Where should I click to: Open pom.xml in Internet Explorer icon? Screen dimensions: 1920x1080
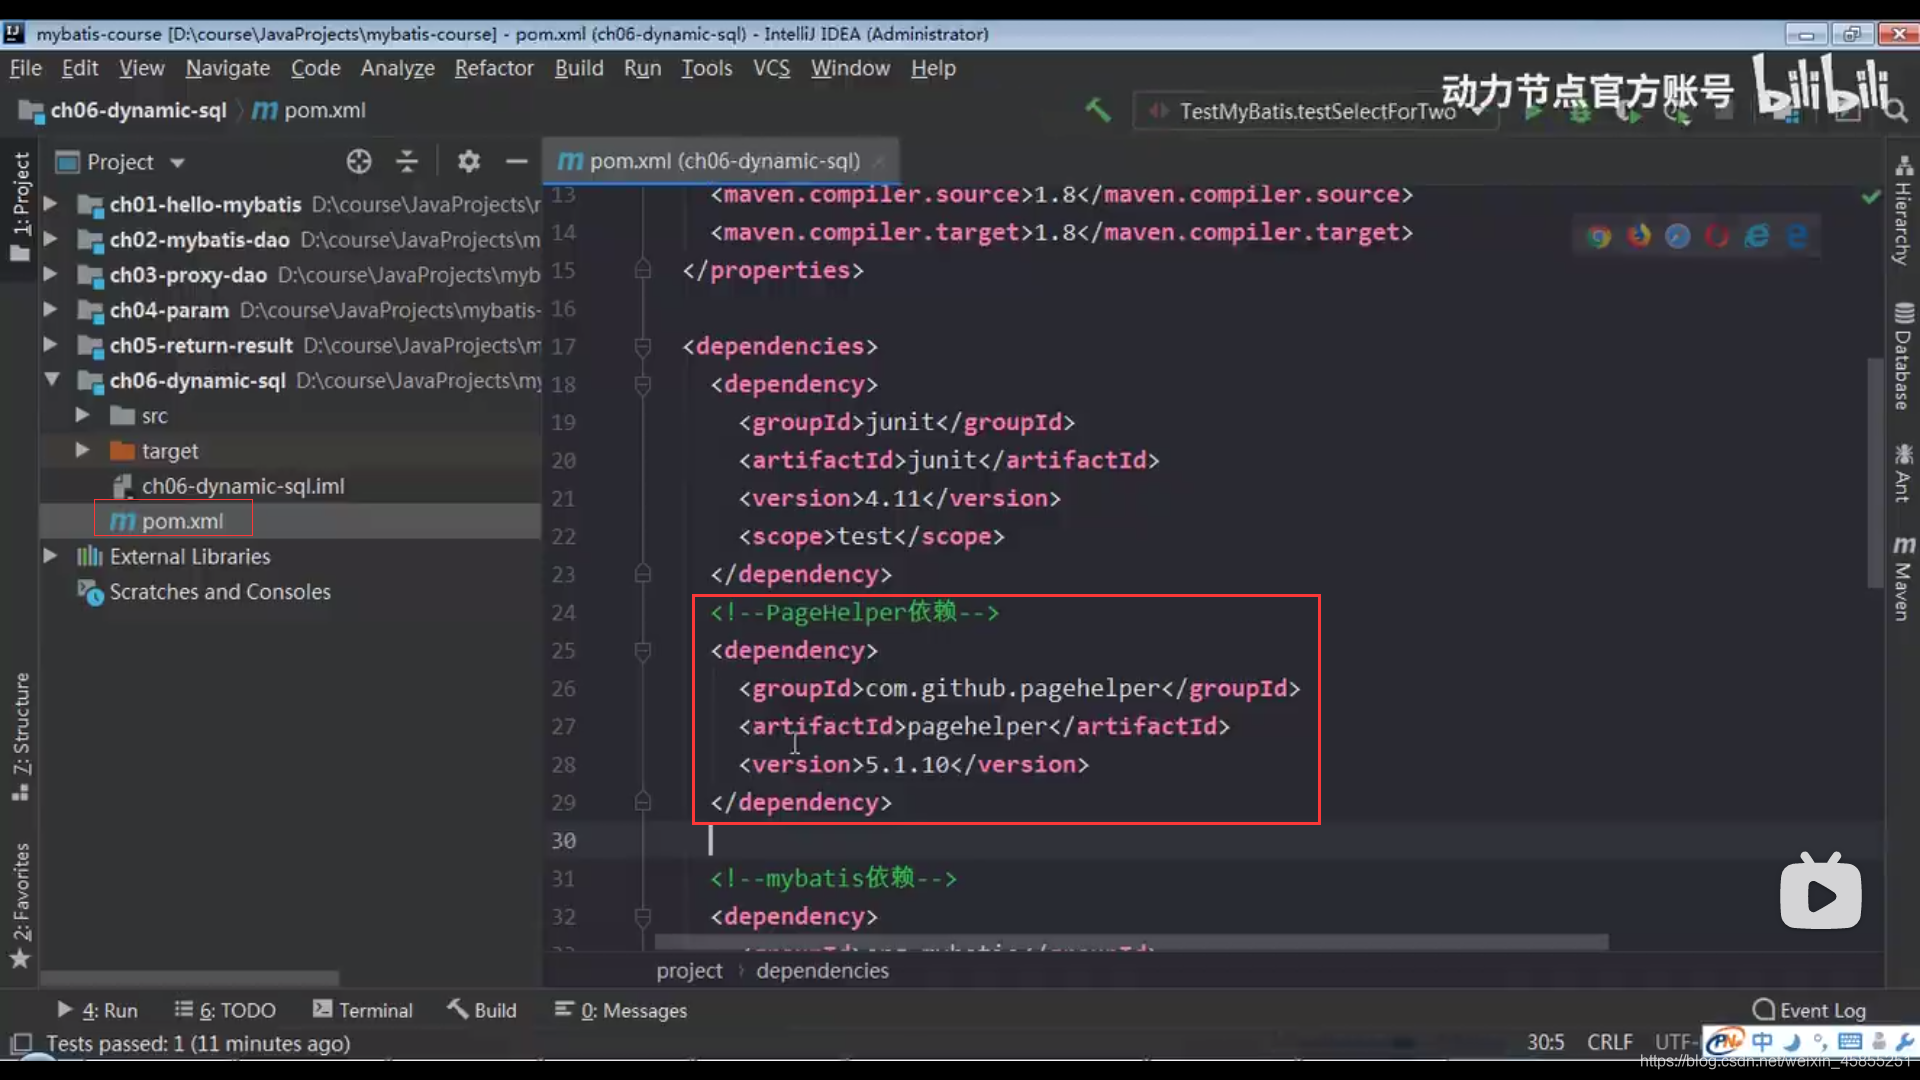coord(1757,236)
